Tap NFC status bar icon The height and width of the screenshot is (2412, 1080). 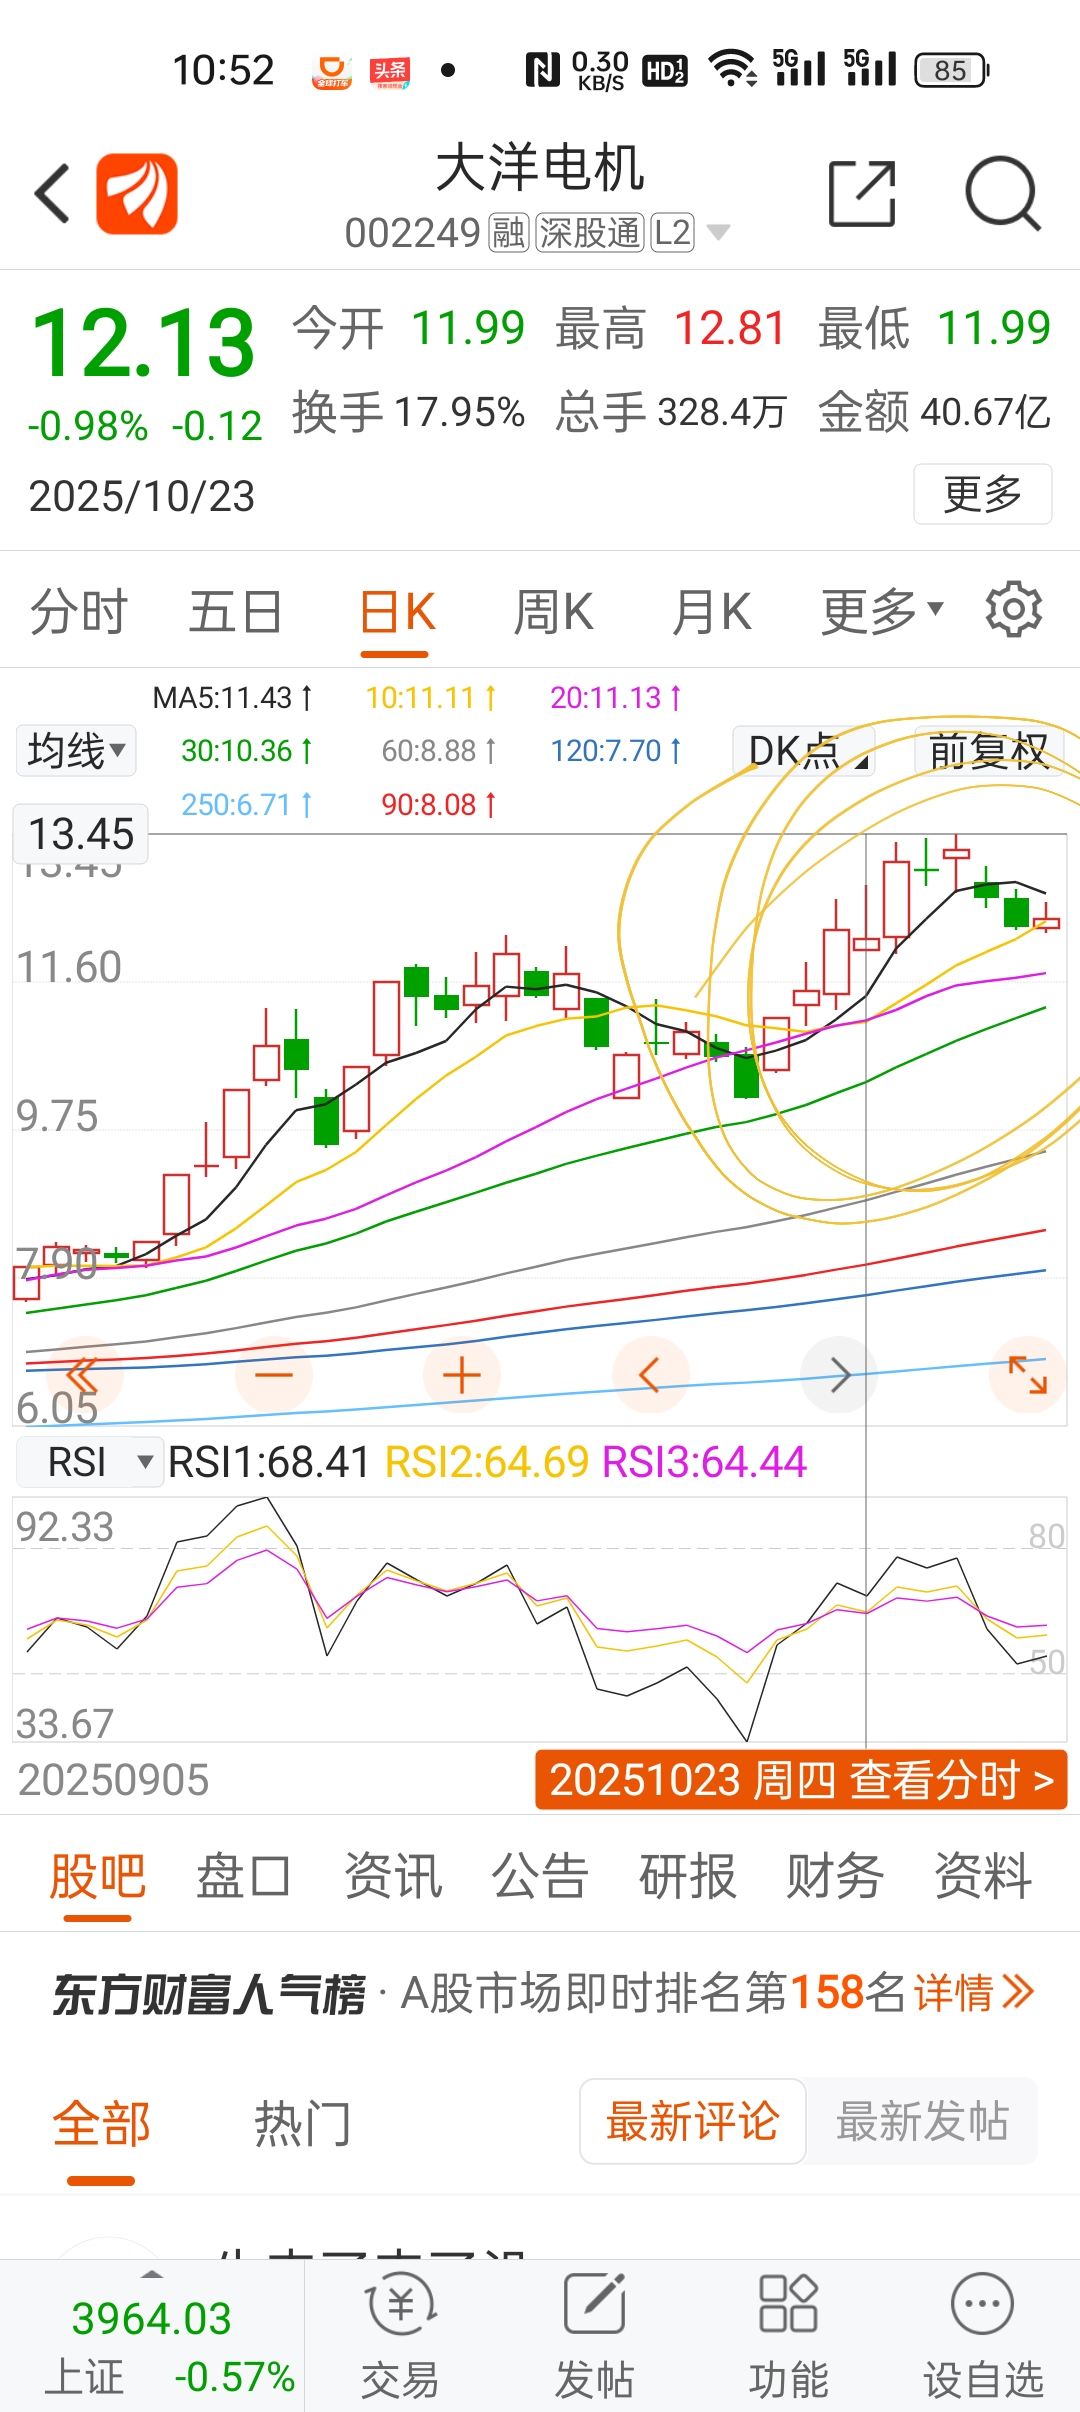[542, 70]
